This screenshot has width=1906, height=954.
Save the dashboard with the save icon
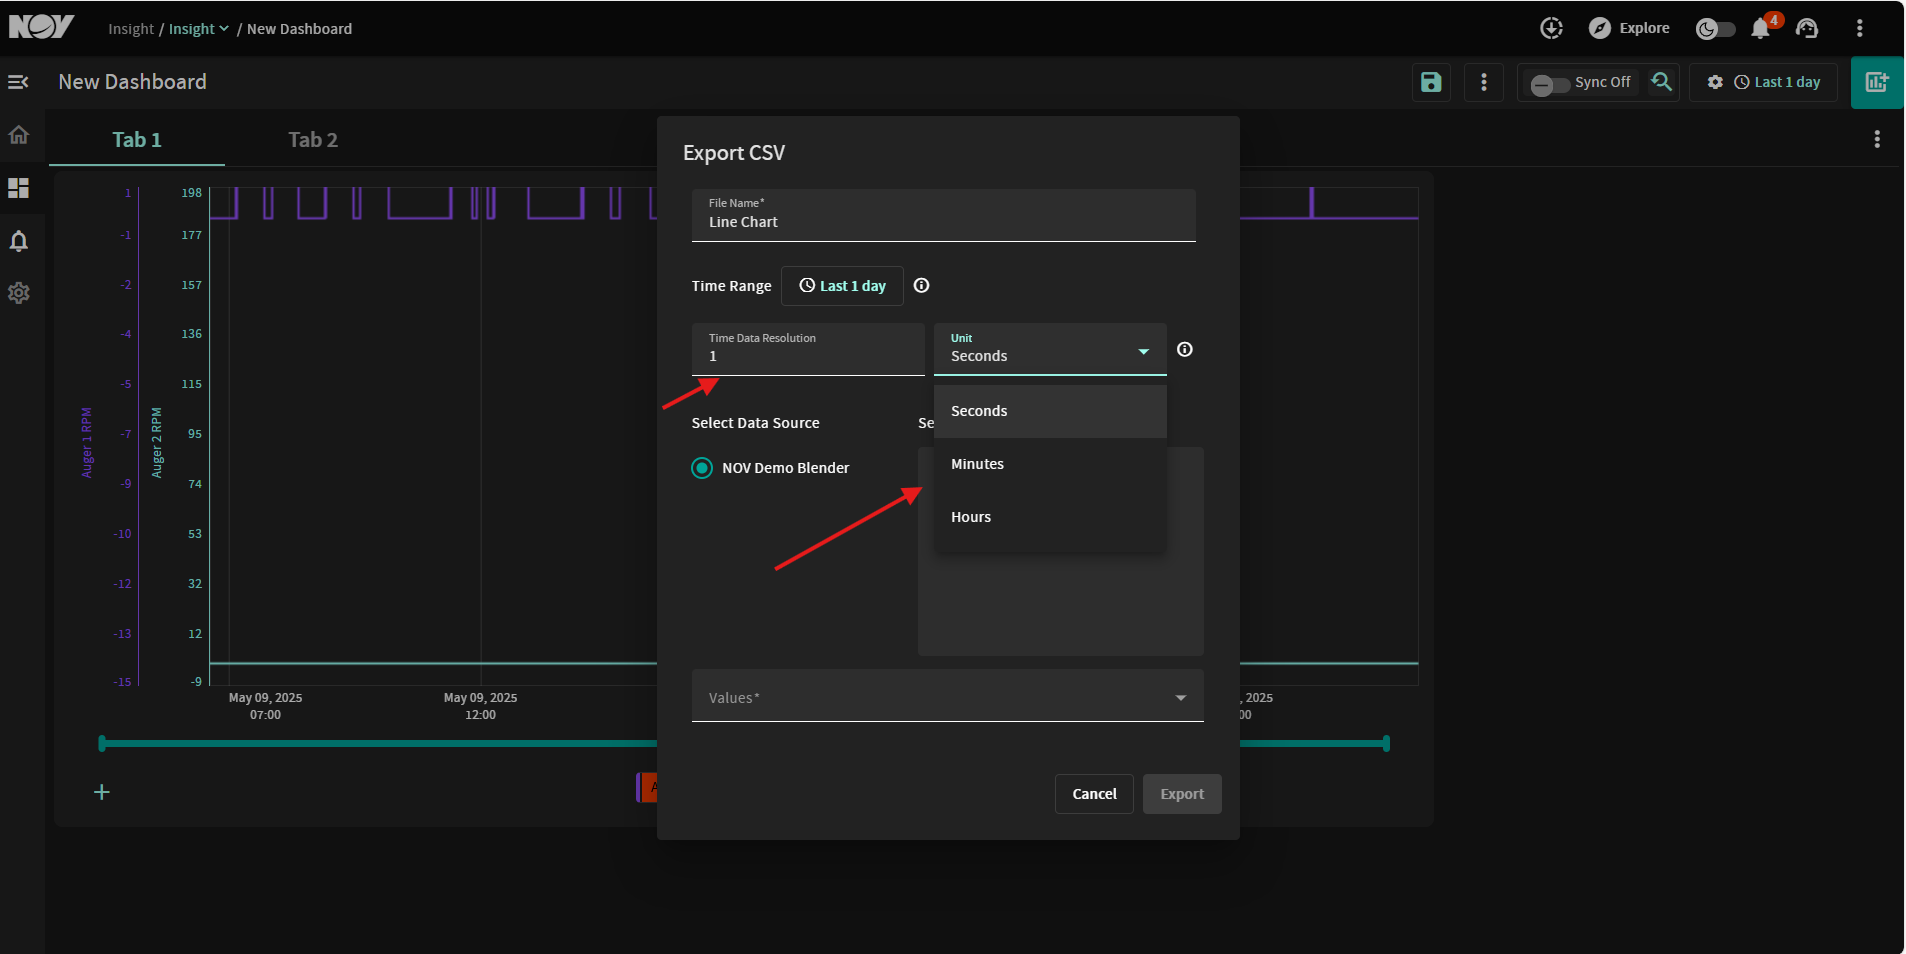click(1431, 82)
